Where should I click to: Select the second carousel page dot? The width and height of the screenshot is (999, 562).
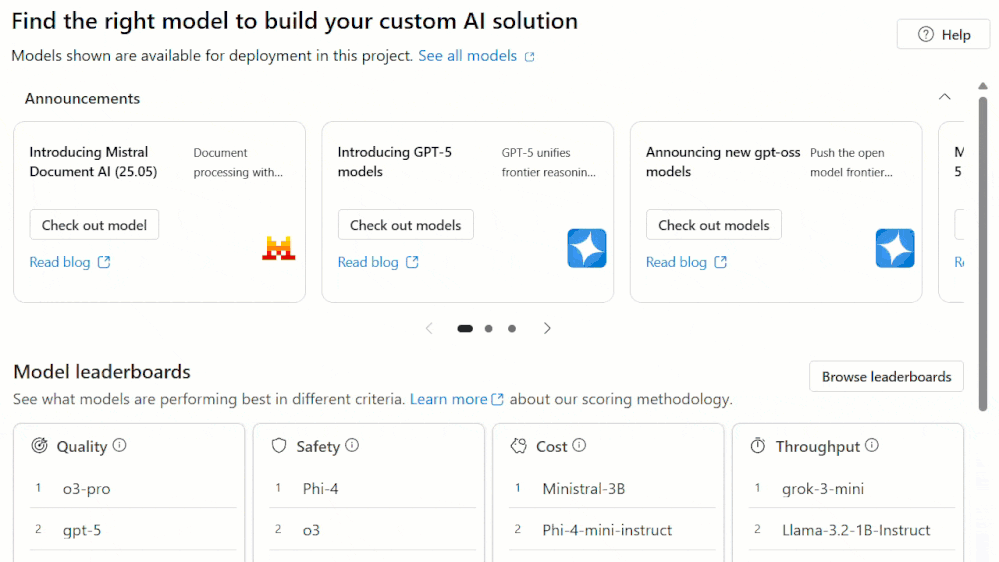pyautogui.click(x=489, y=329)
